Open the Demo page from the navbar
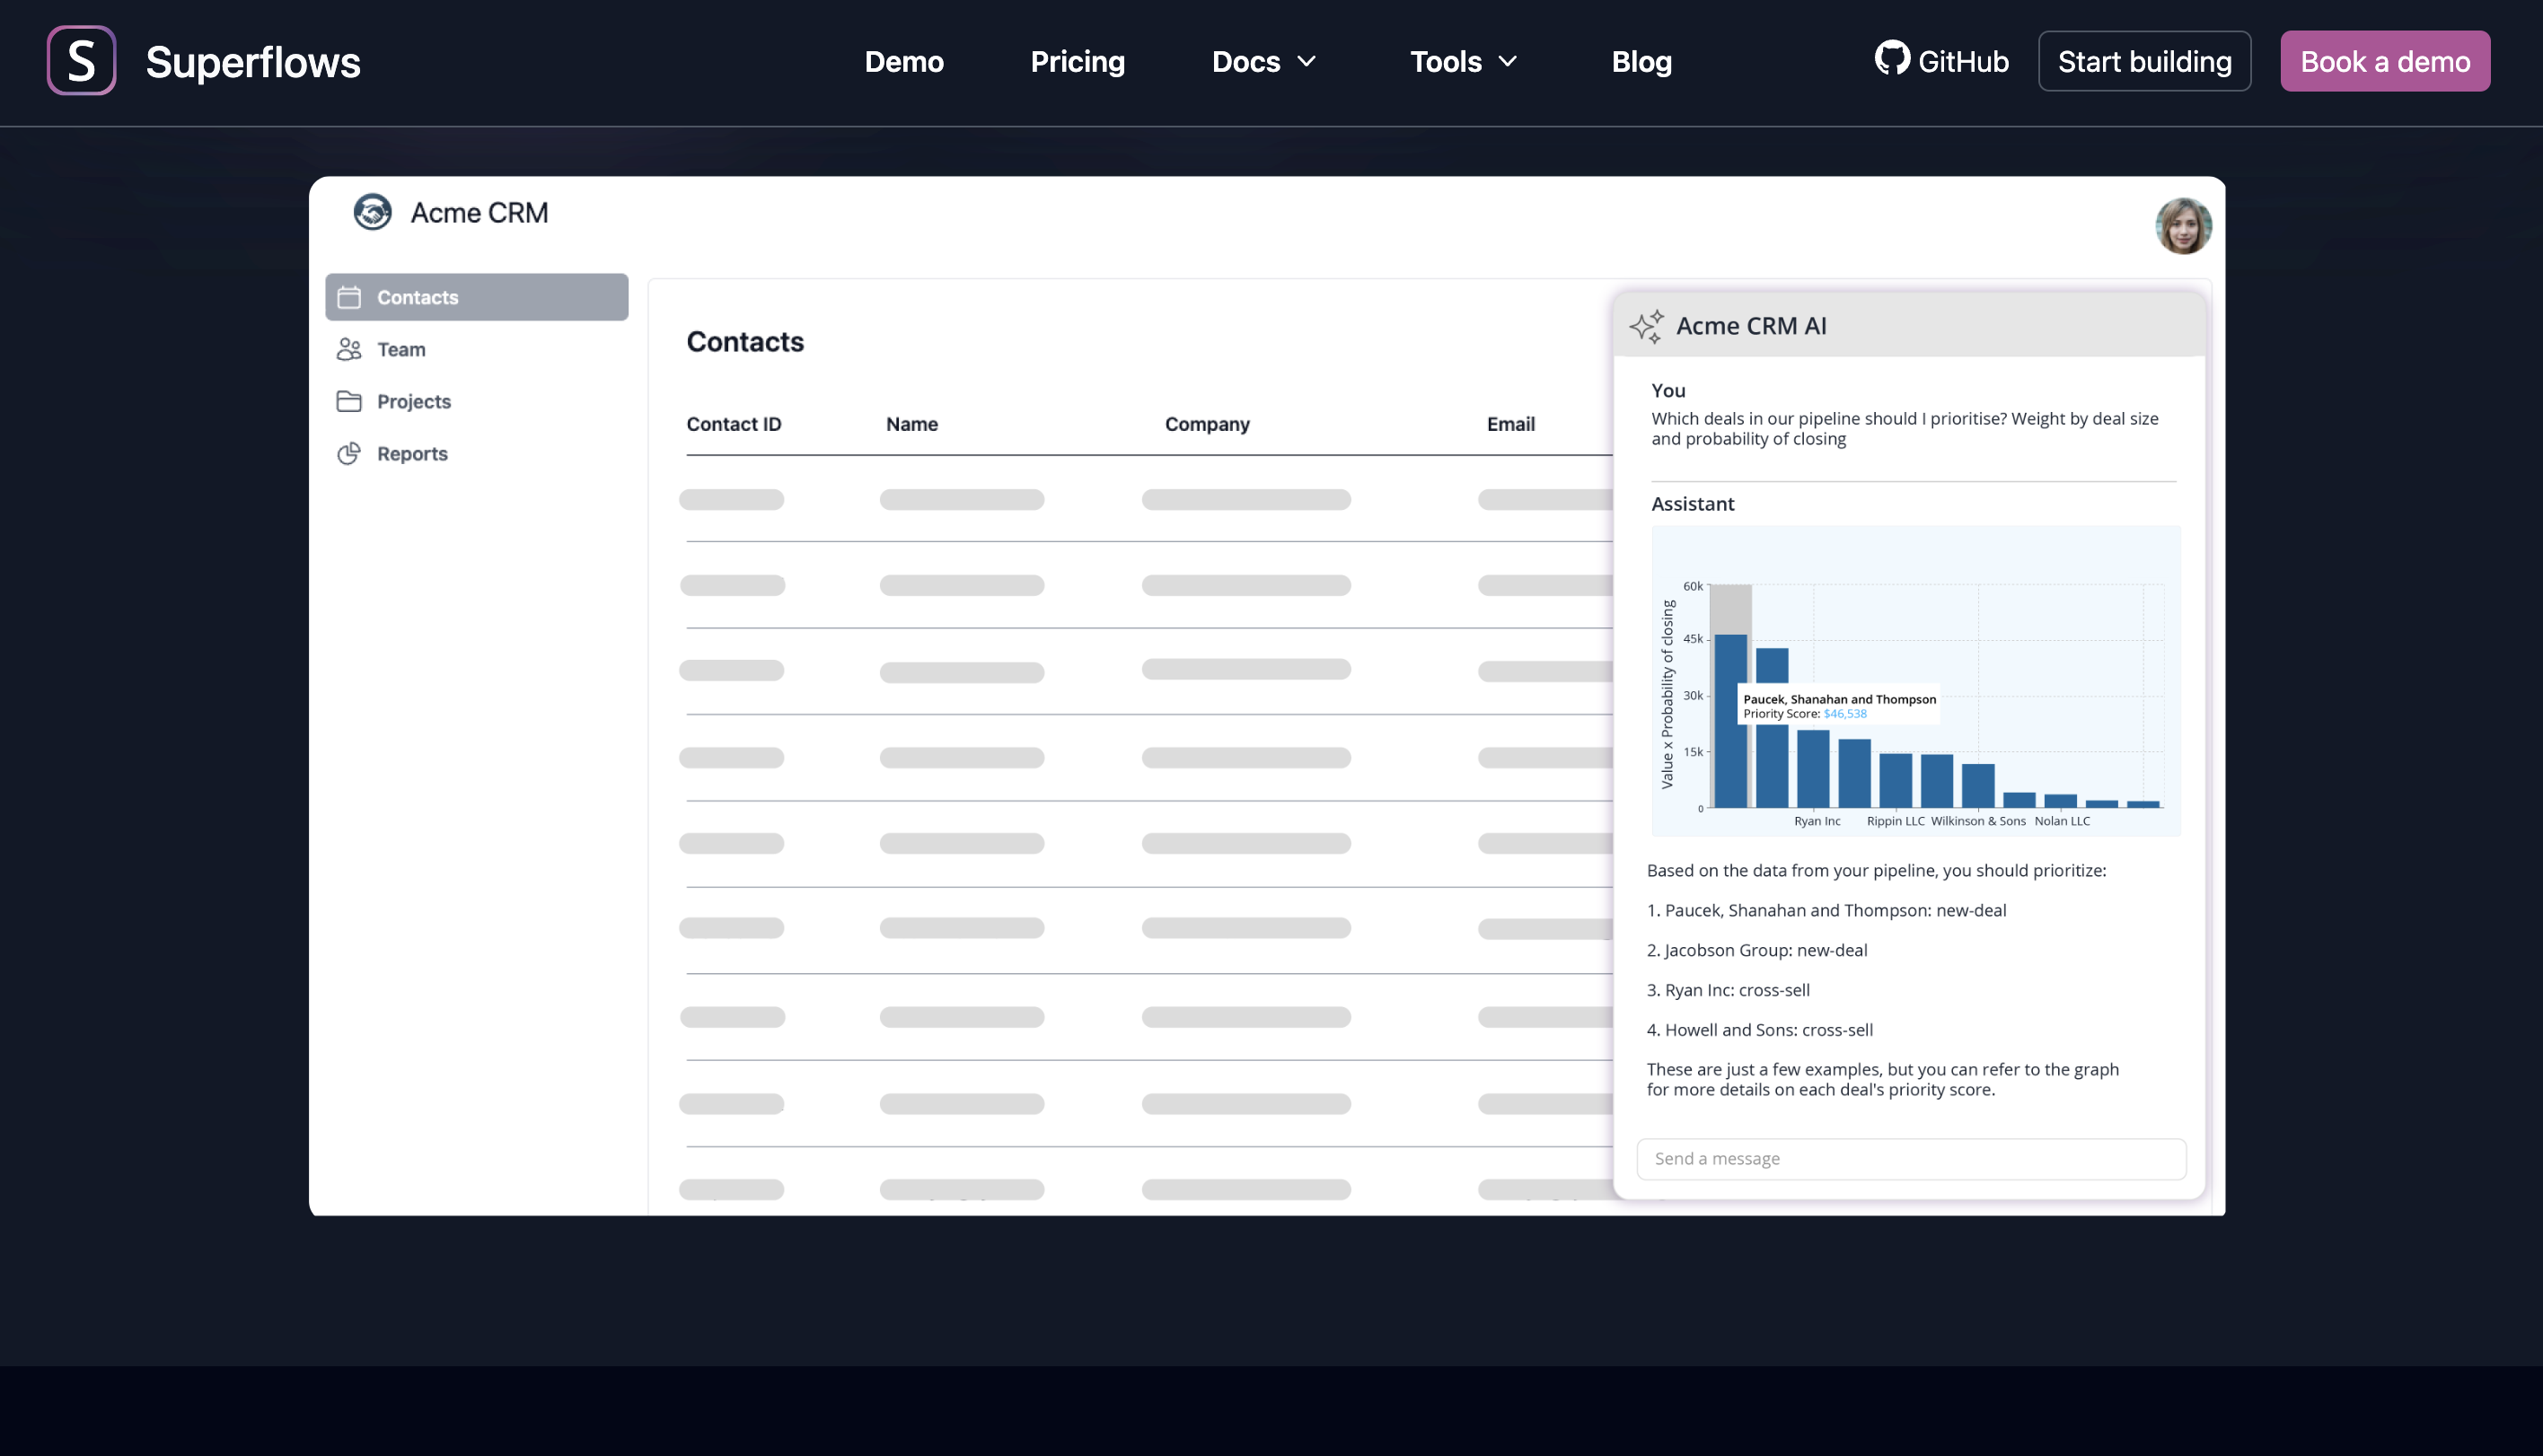Image resolution: width=2543 pixels, height=1456 pixels. 903,61
